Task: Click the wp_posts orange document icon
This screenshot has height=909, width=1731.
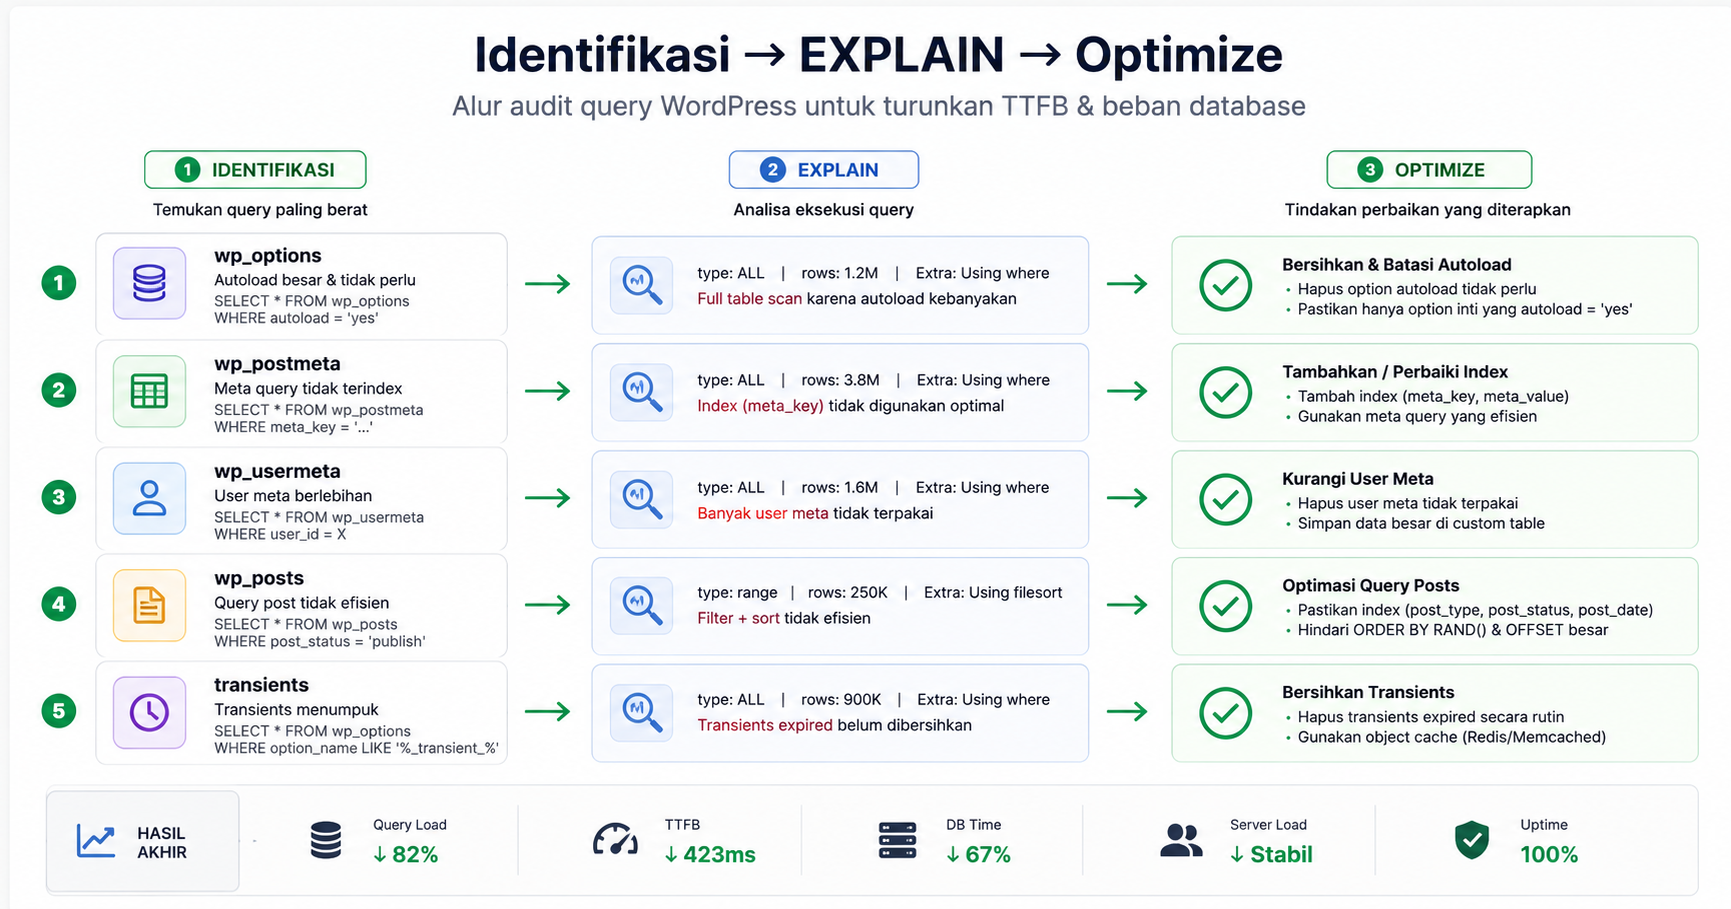Action: (x=149, y=605)
